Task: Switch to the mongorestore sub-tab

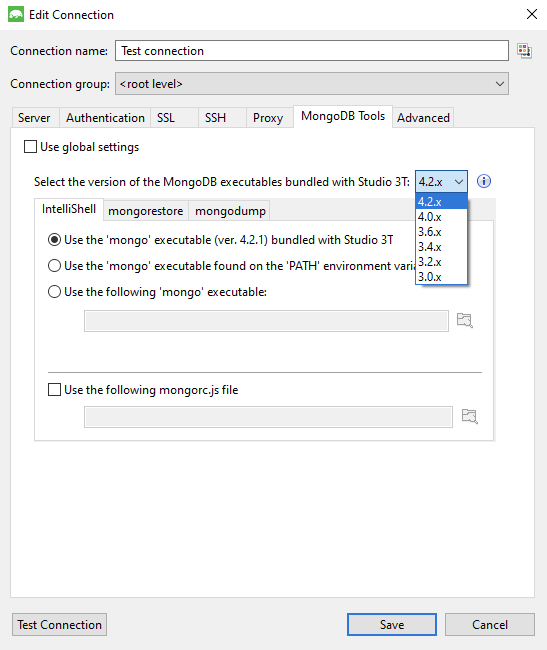Action: [146, 211]
